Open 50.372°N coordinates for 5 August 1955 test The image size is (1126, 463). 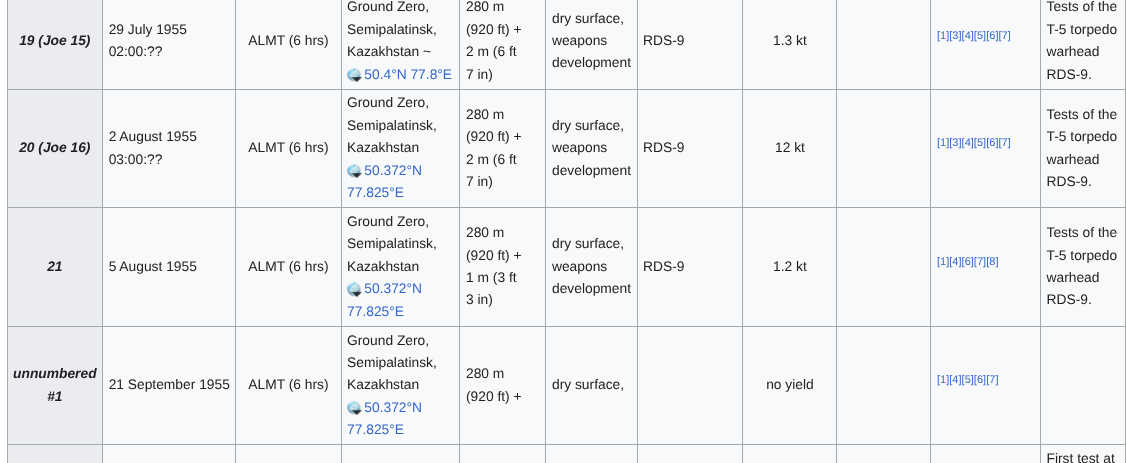pyautogui.click(x=392, y=288)
